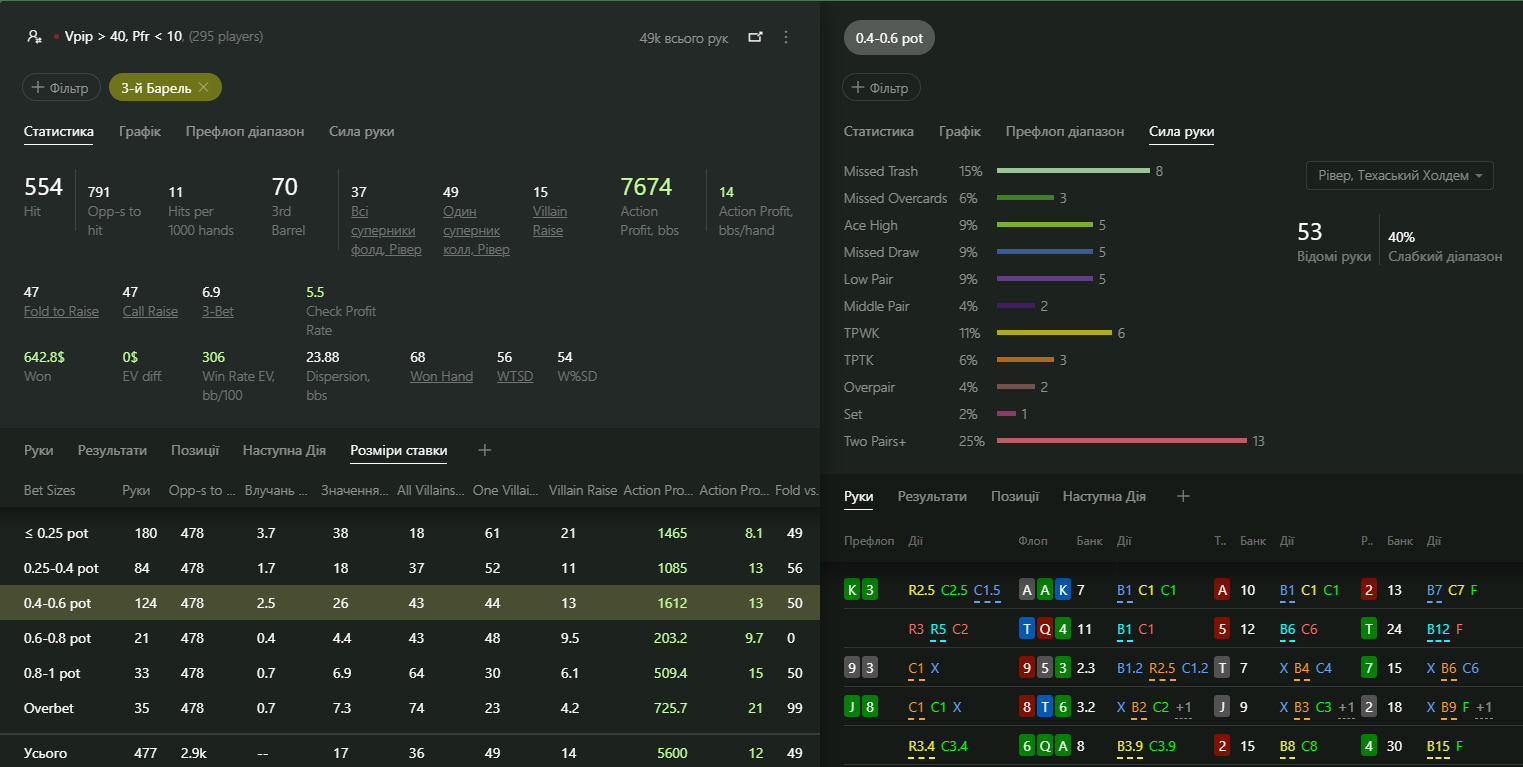The width and height of the screenshot is (1523, 767).
Task: Remove the 3-й Барель filter chip
Action: [x=204, y=88]
